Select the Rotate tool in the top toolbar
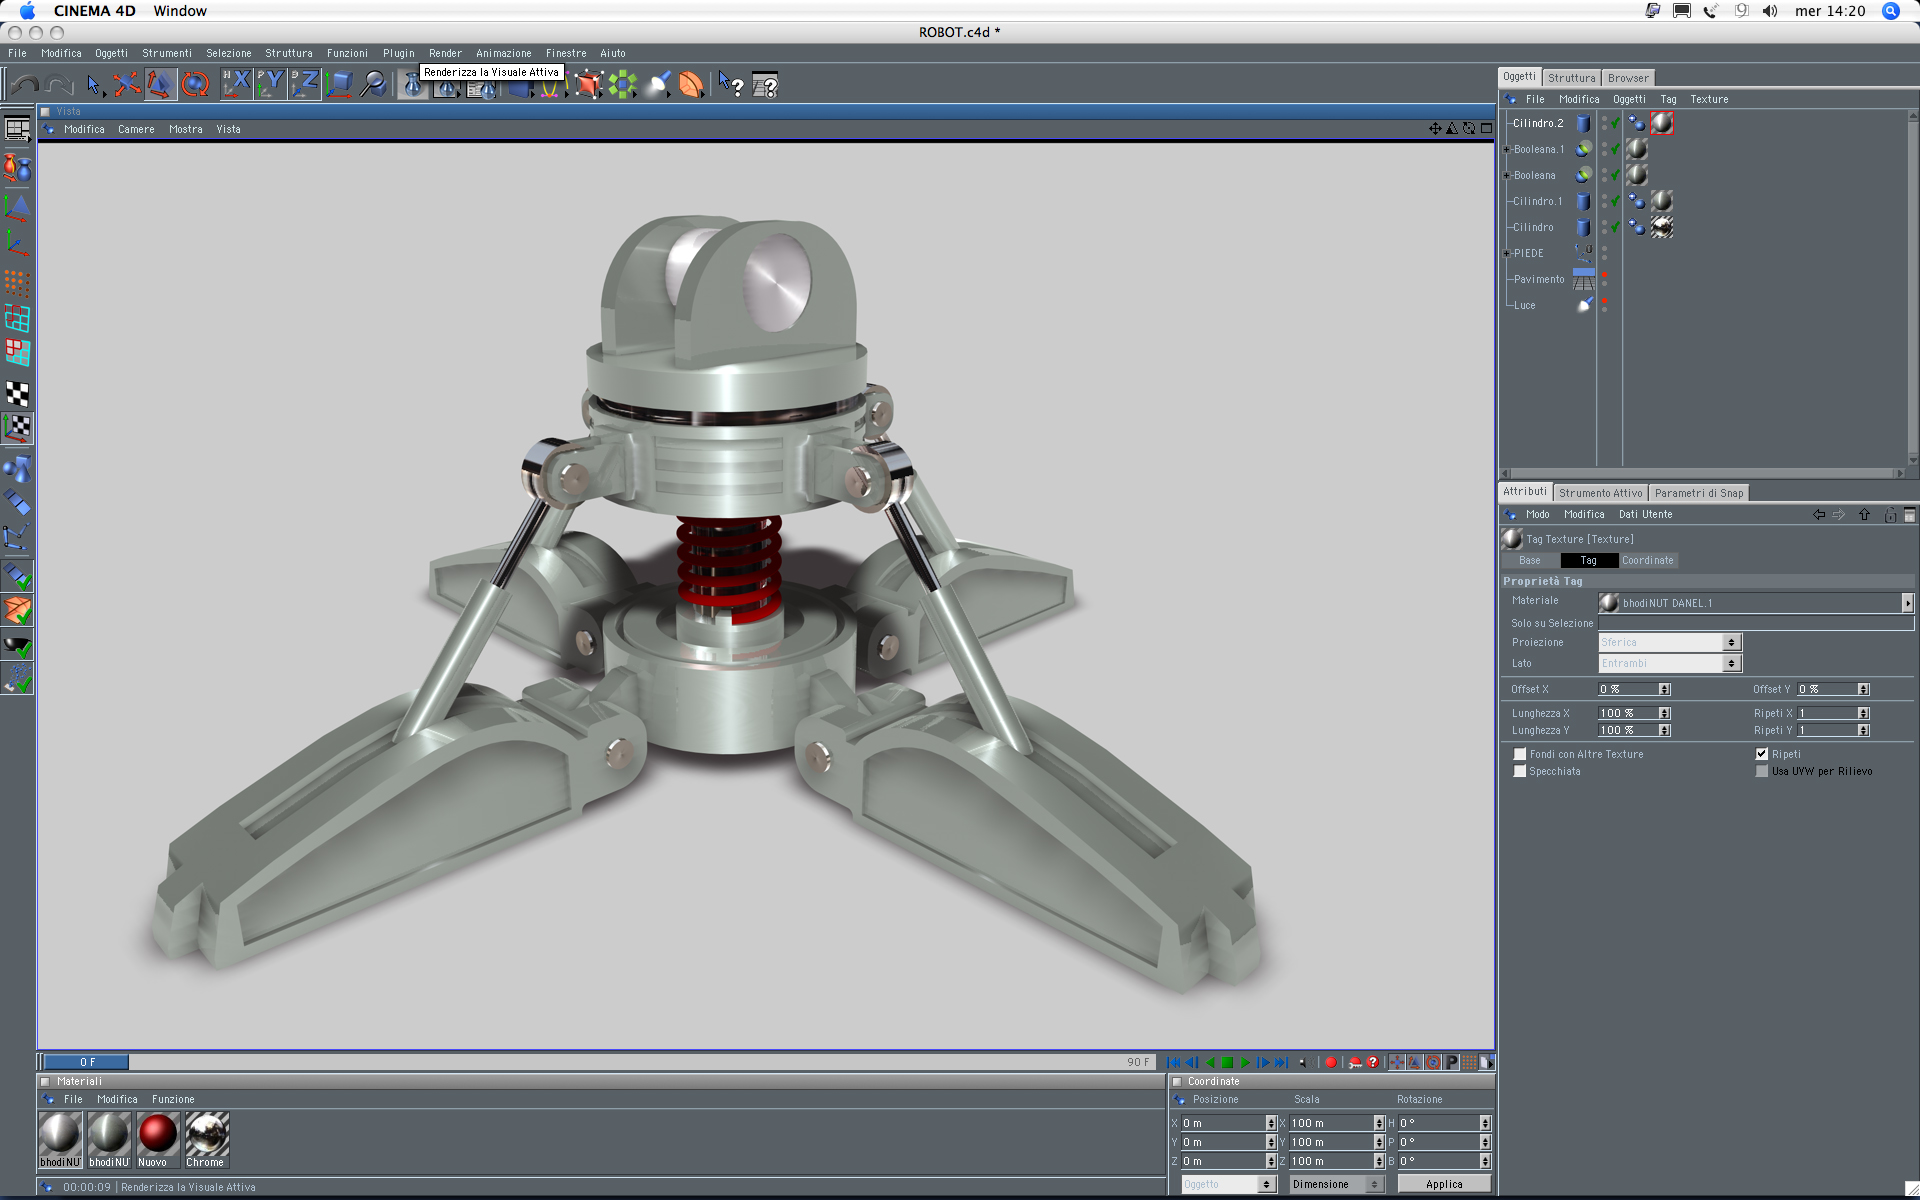This screenshot has width=1920, height=1200. pos(195,85)
